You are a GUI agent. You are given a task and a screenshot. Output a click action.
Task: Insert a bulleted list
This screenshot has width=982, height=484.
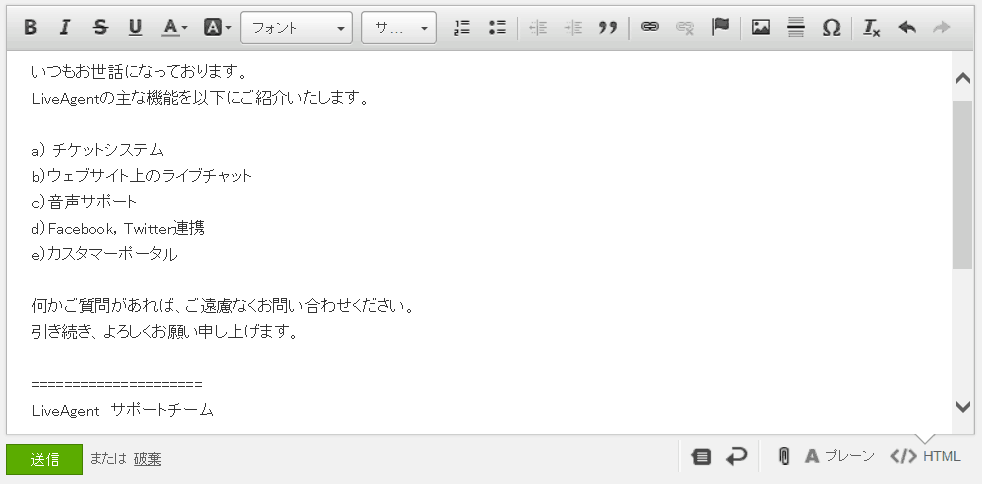coord(497,28)
